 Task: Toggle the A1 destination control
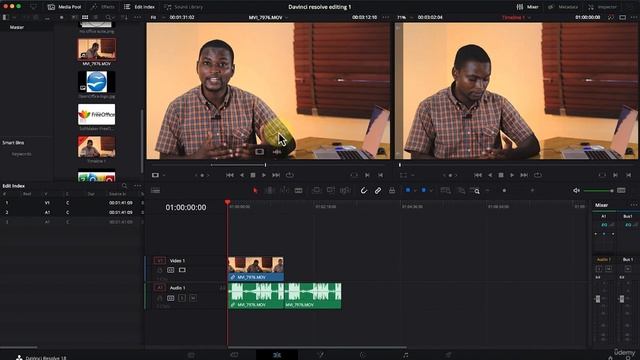point(159,288)
